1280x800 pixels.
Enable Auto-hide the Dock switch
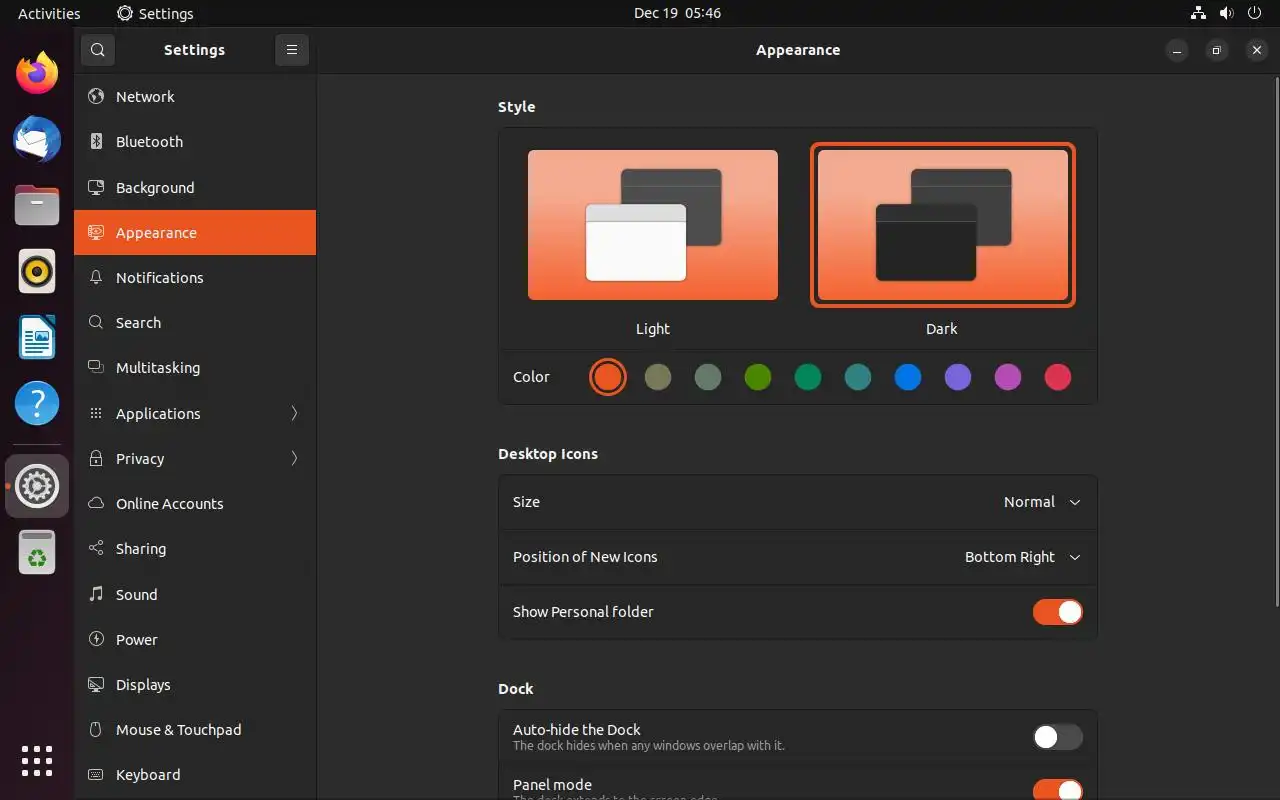click(1058, 737)
